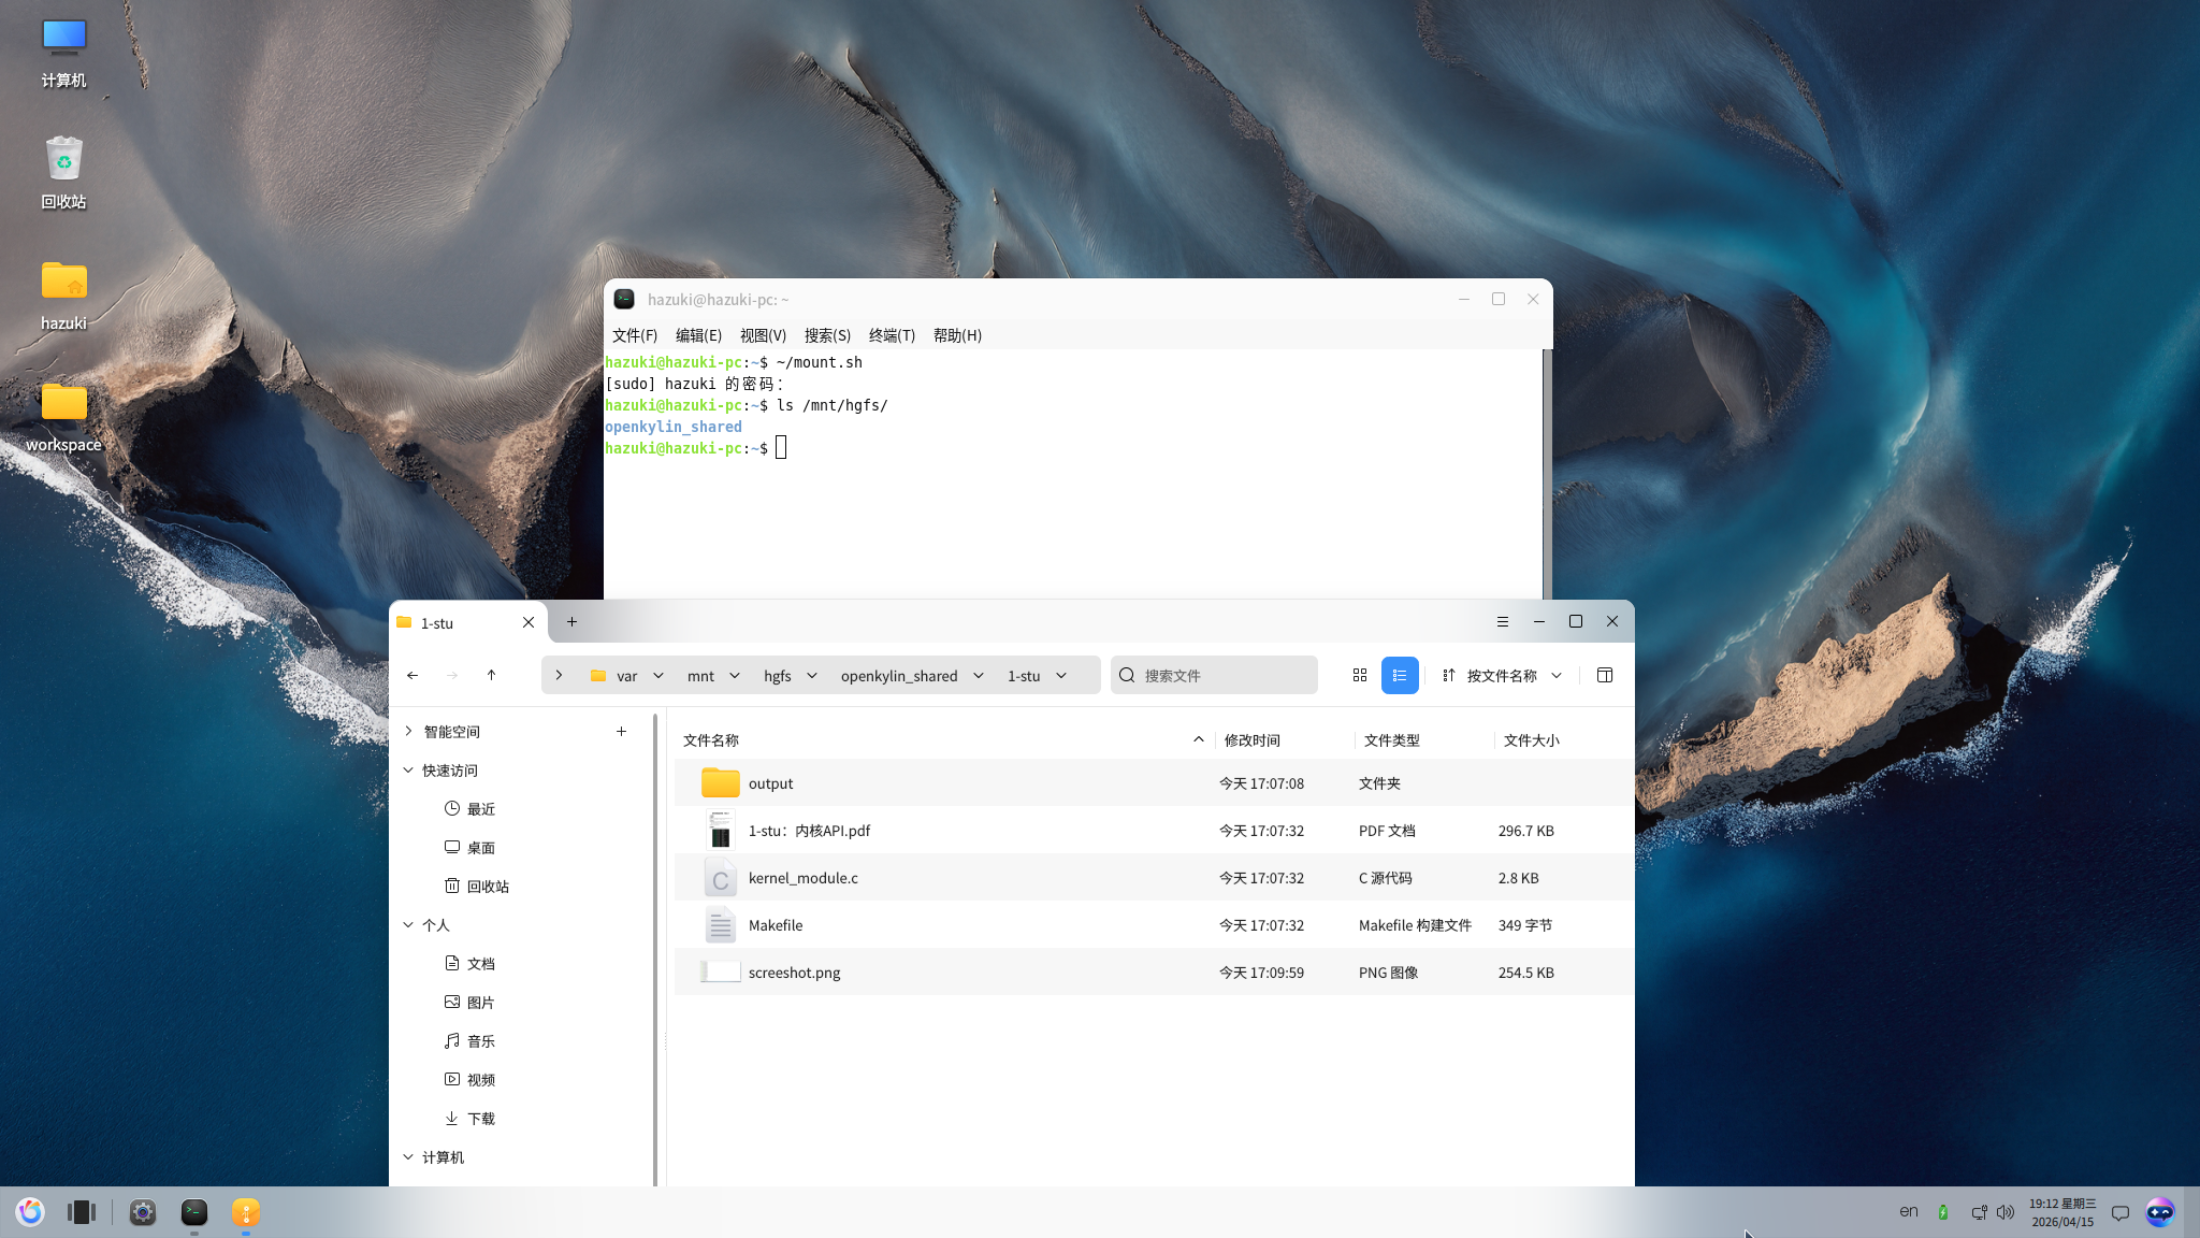The width and height of the screenshot is (2200, 1238).
Task: Go back using the back arrow
Action: pyautogui.click(x=412, y=675)
